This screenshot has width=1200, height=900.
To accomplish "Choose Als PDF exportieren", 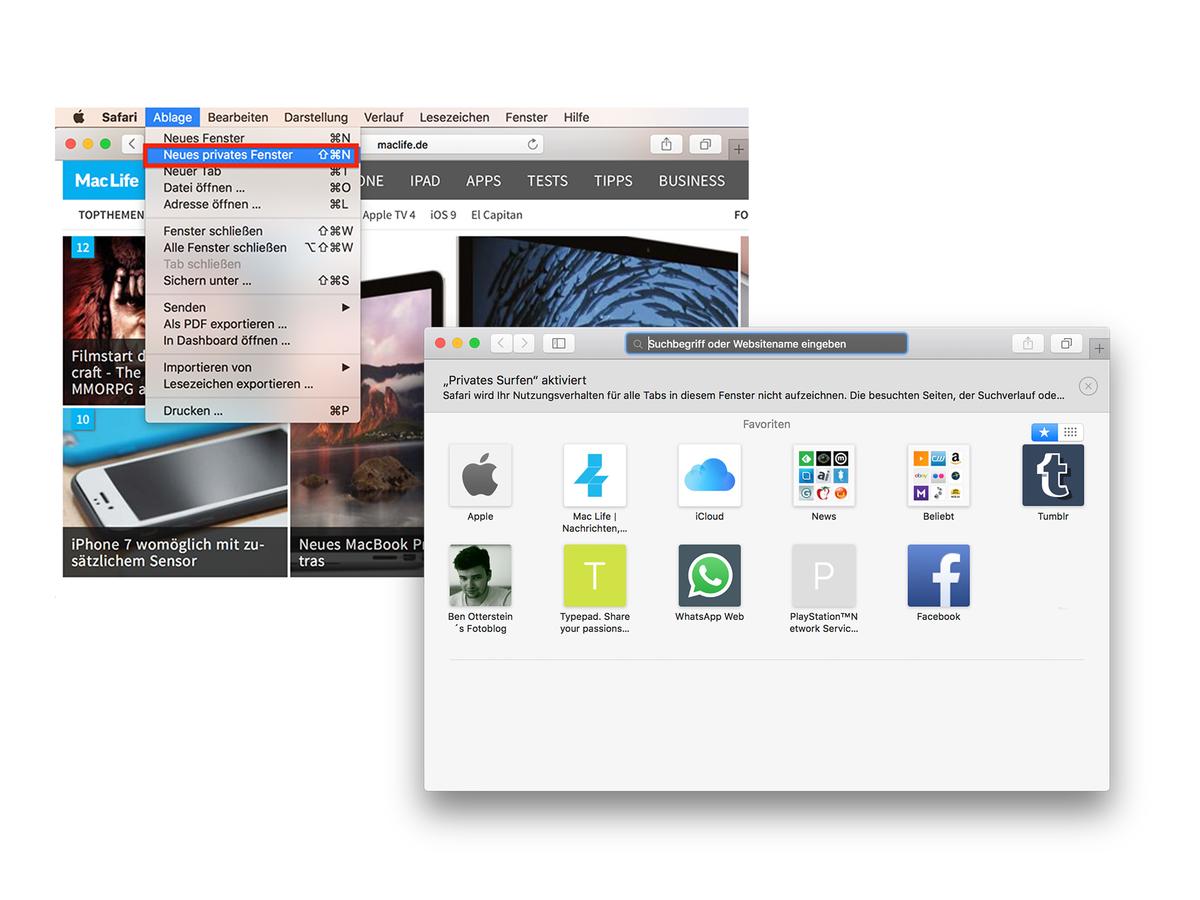I will point(252,324).
